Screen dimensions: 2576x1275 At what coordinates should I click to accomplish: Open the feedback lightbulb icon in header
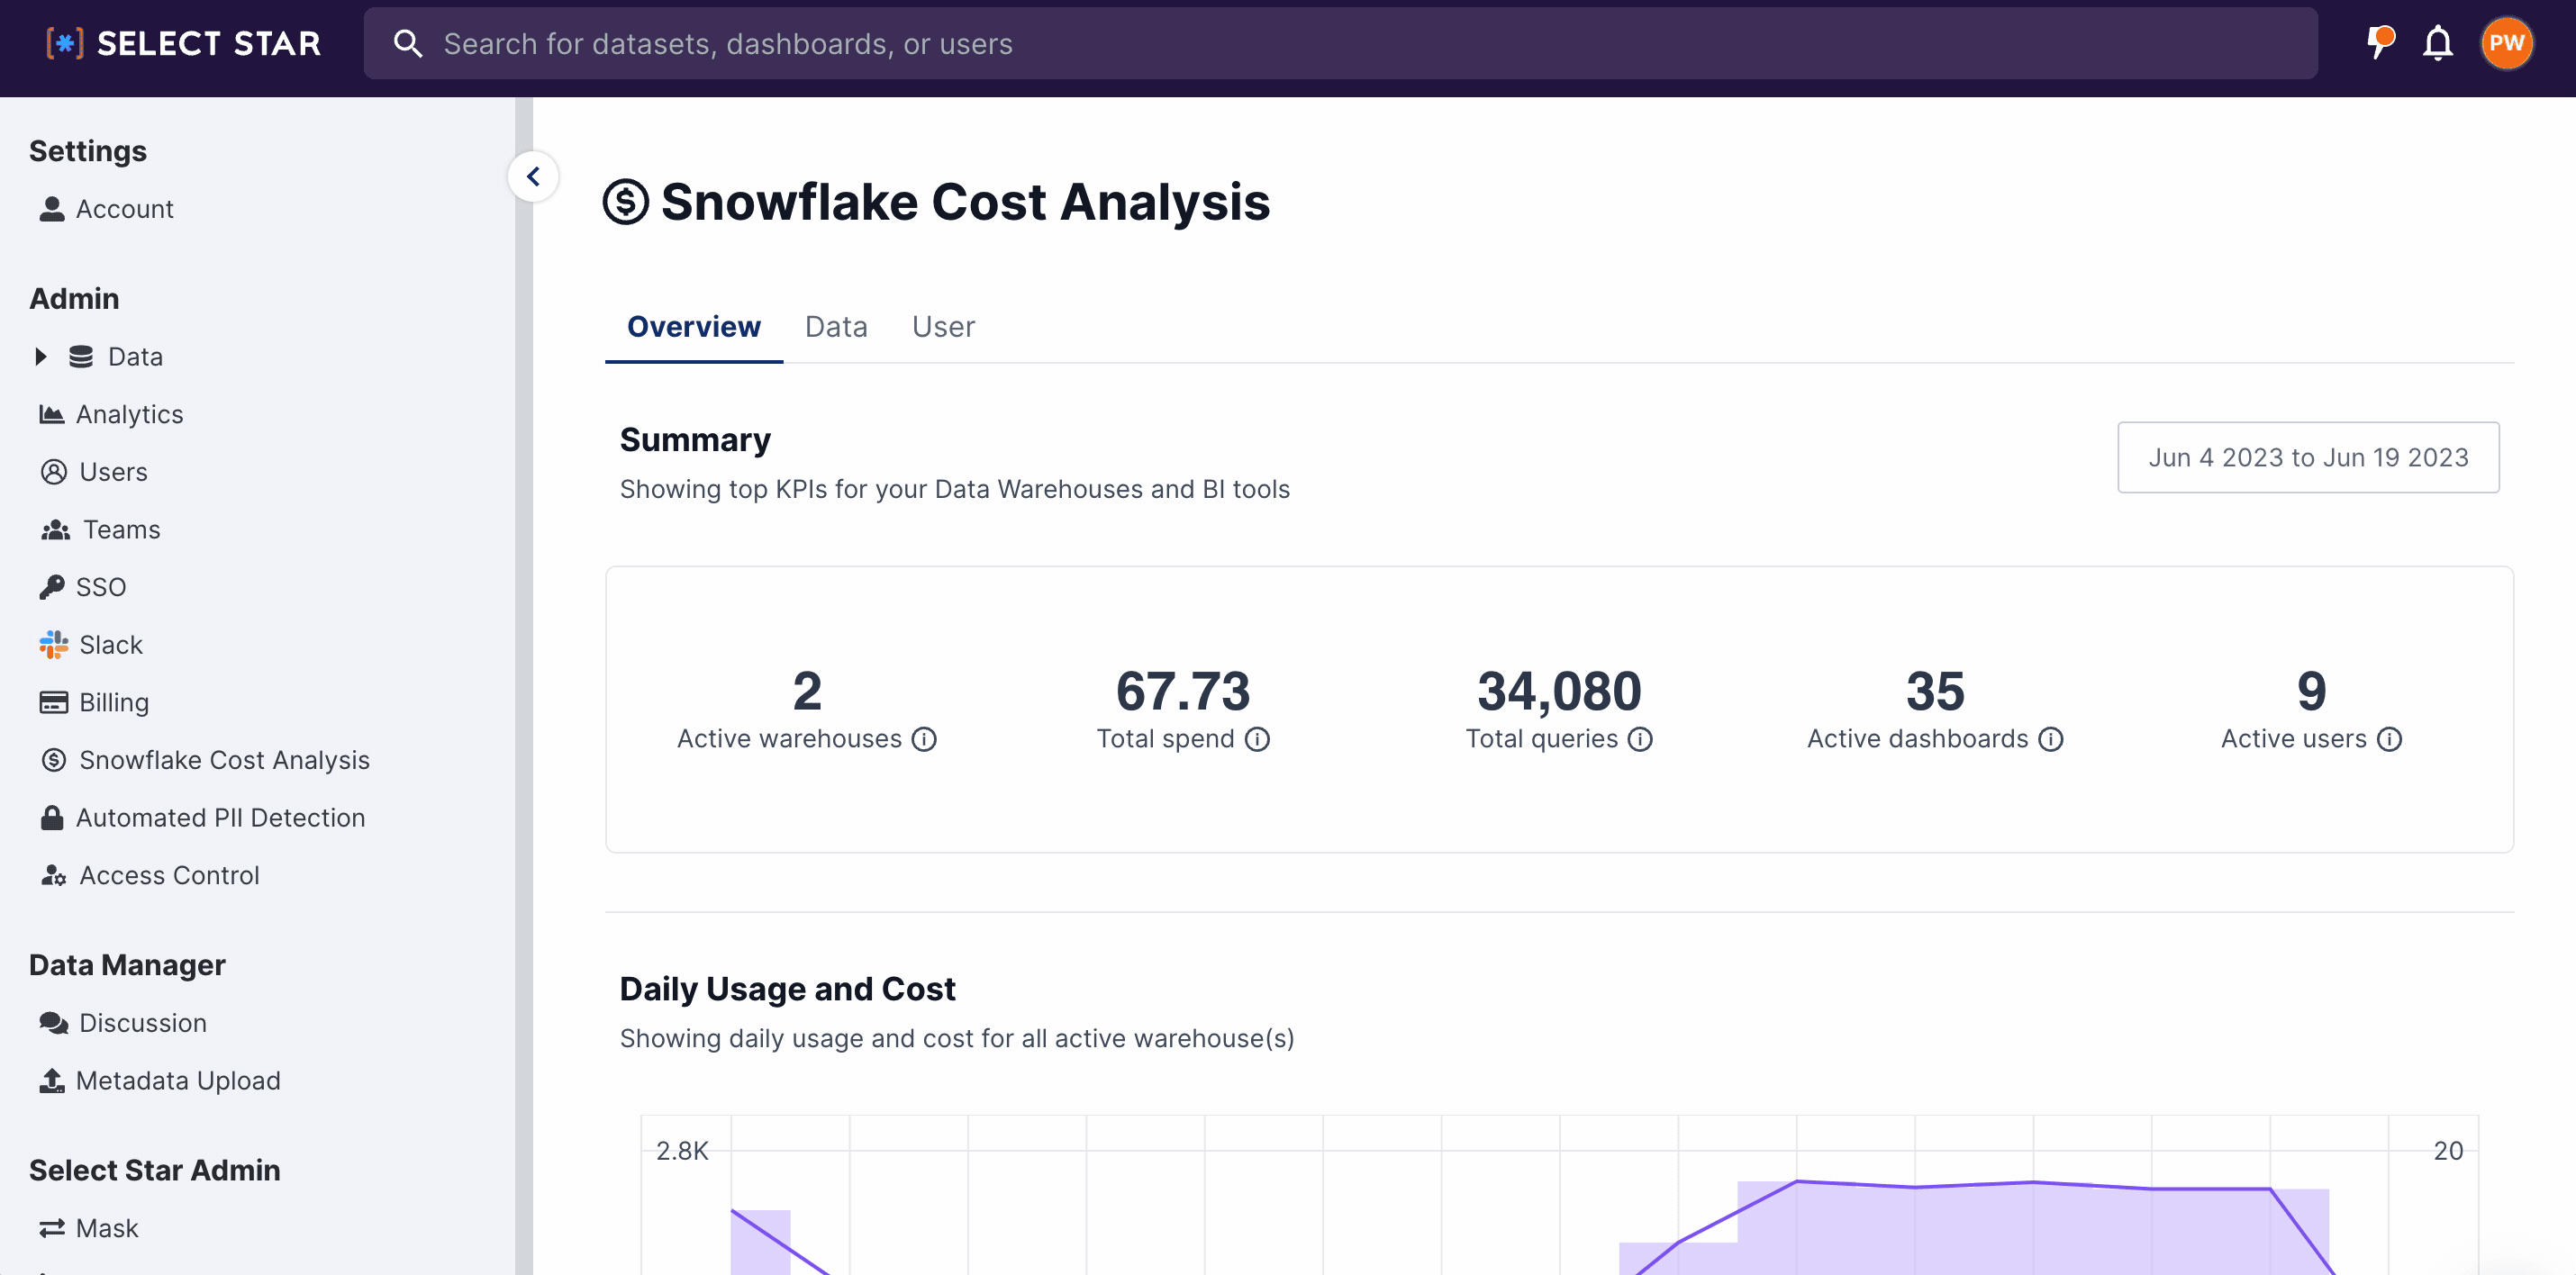click(2379, 43)
